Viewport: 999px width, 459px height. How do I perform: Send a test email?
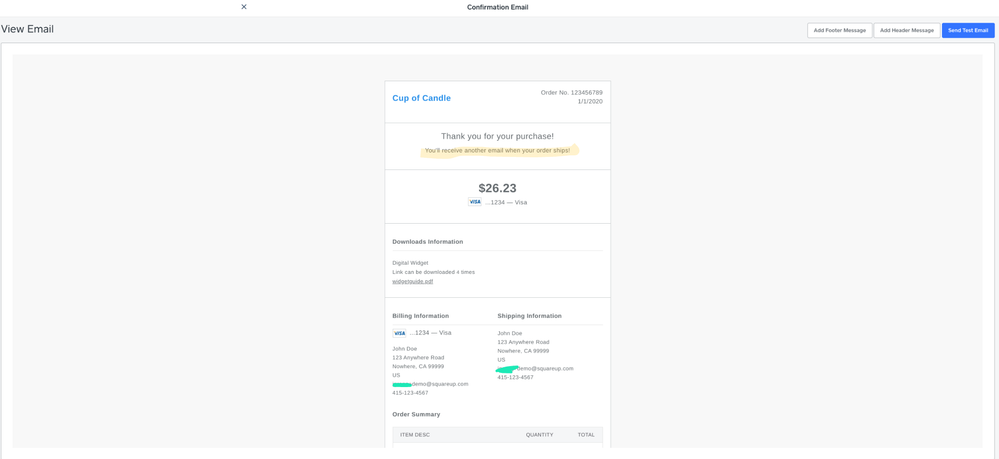coord(967,30)
